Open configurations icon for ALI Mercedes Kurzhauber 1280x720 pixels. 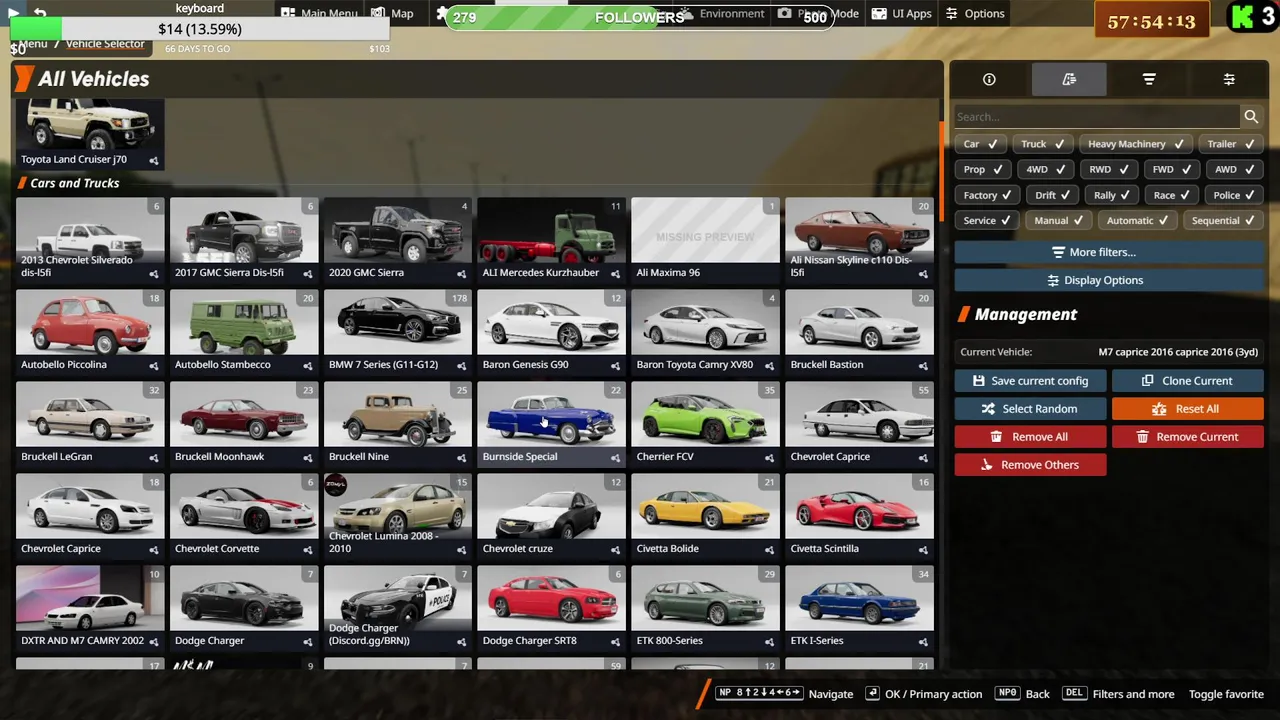616,273
